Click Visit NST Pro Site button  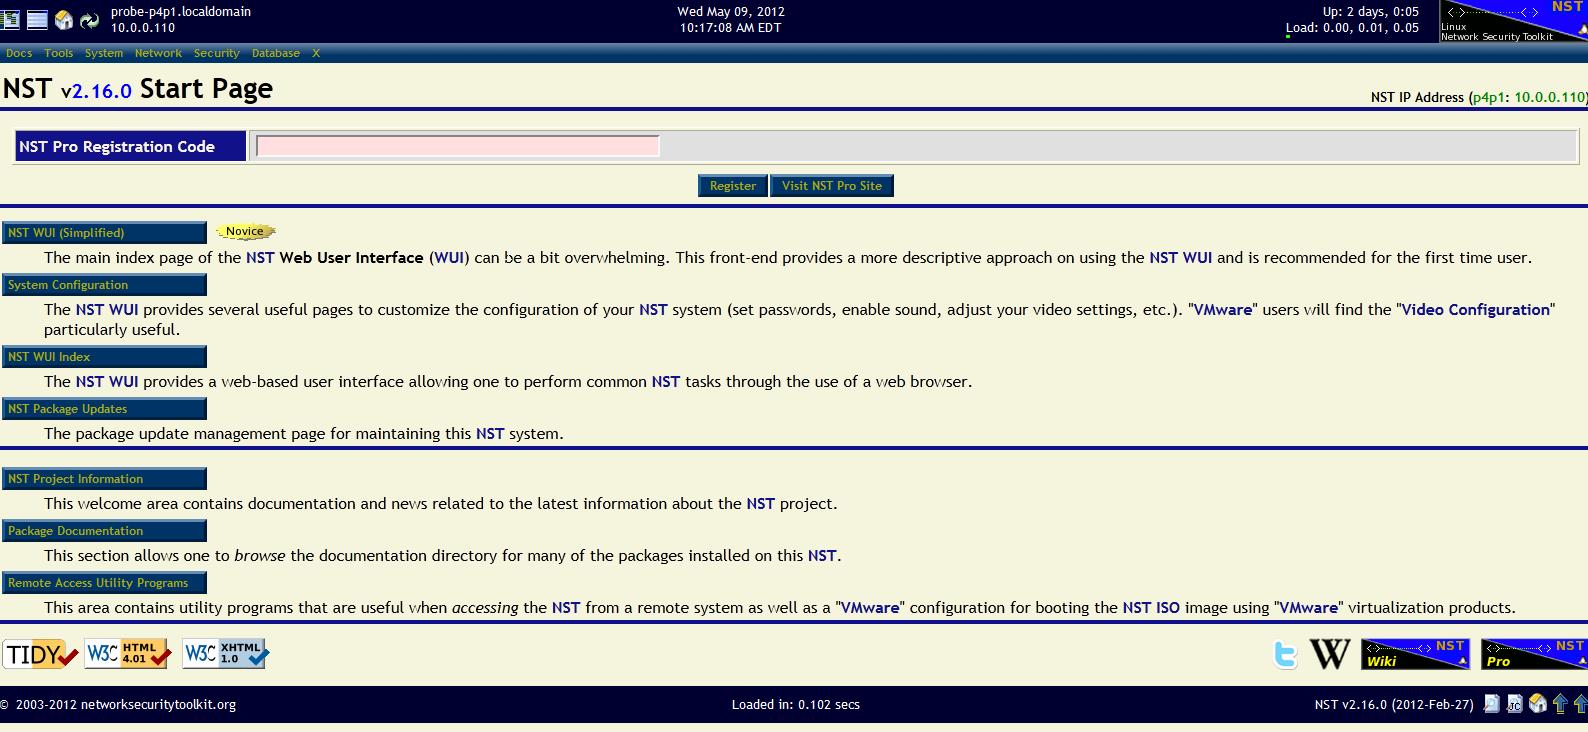click(x=832, y=185)
